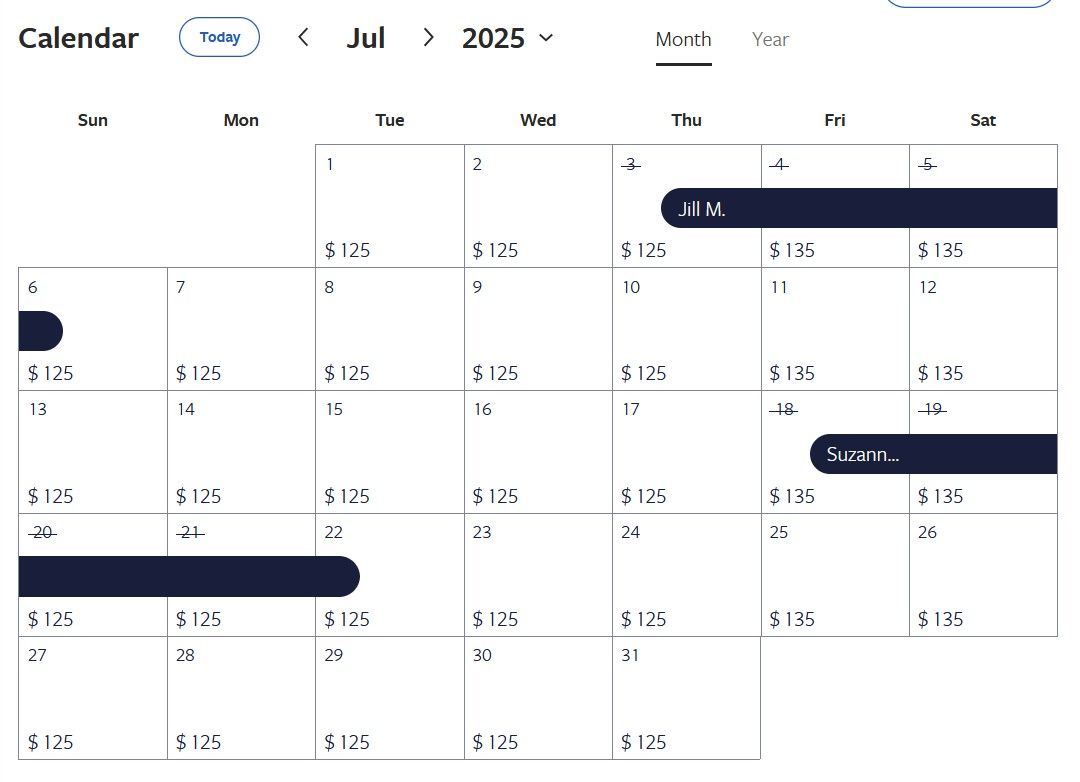Click the reservation bar ending July 22
This screenshot has width=1080, height=782.
pos(189,577)
